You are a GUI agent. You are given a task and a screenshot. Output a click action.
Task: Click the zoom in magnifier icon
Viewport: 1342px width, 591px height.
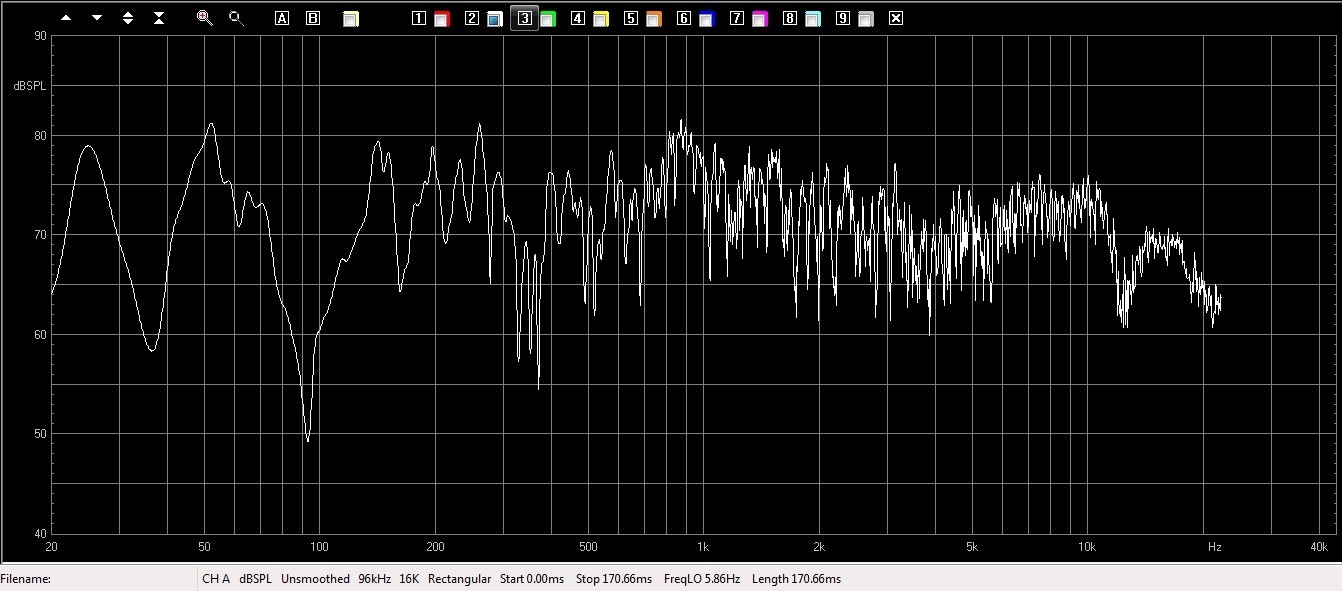[205, 18]
